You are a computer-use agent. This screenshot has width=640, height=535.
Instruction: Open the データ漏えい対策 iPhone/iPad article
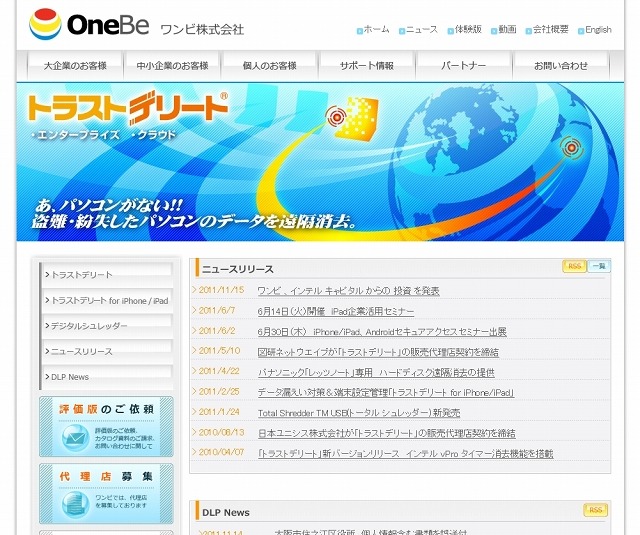(386, 393)
